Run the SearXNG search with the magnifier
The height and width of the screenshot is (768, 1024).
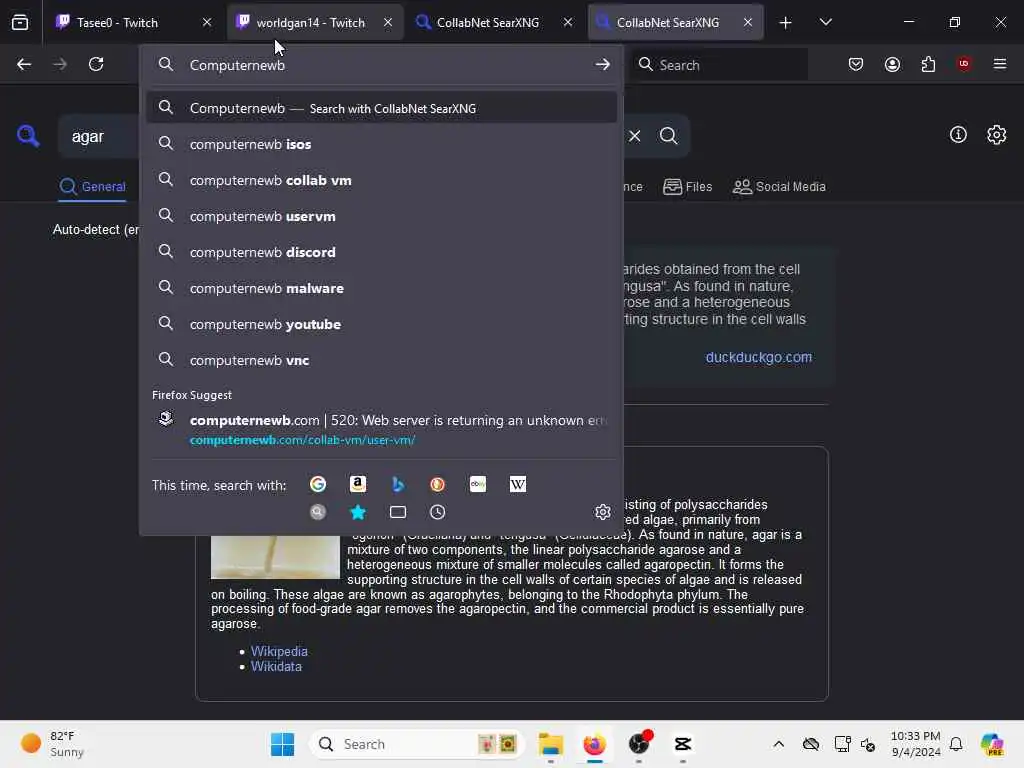pyautogui.click(x=668, y=136)
